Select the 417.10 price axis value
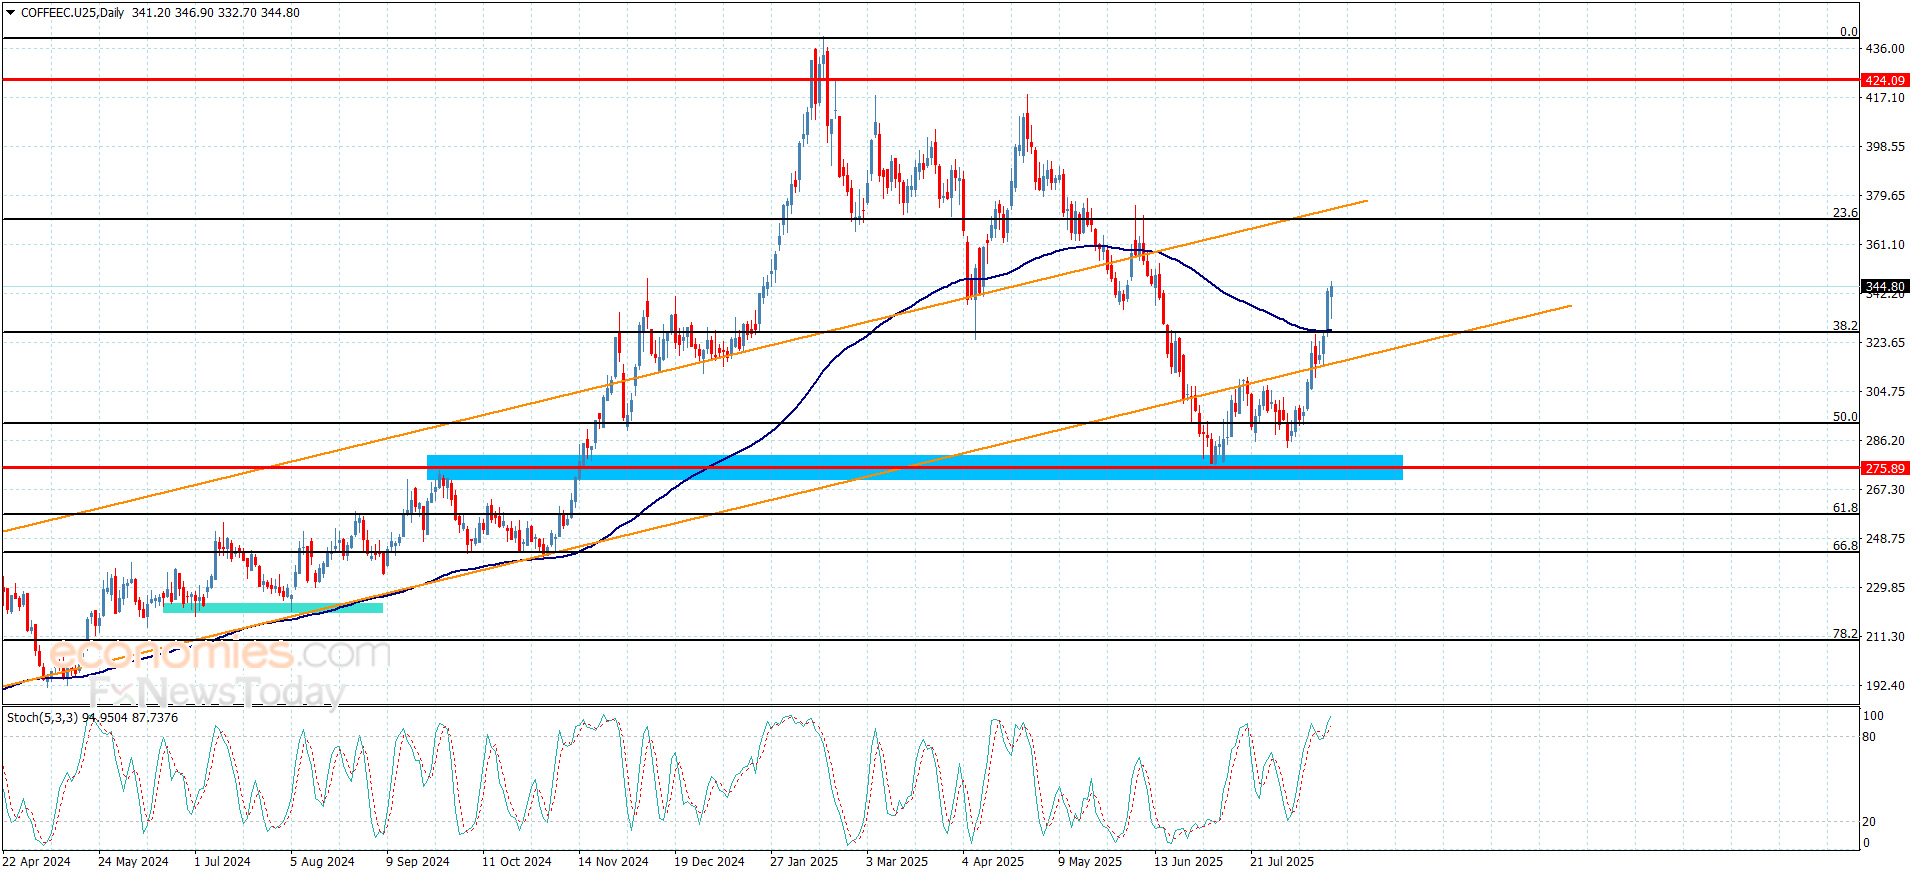The image size is (1916, 874). (1885, 98)
